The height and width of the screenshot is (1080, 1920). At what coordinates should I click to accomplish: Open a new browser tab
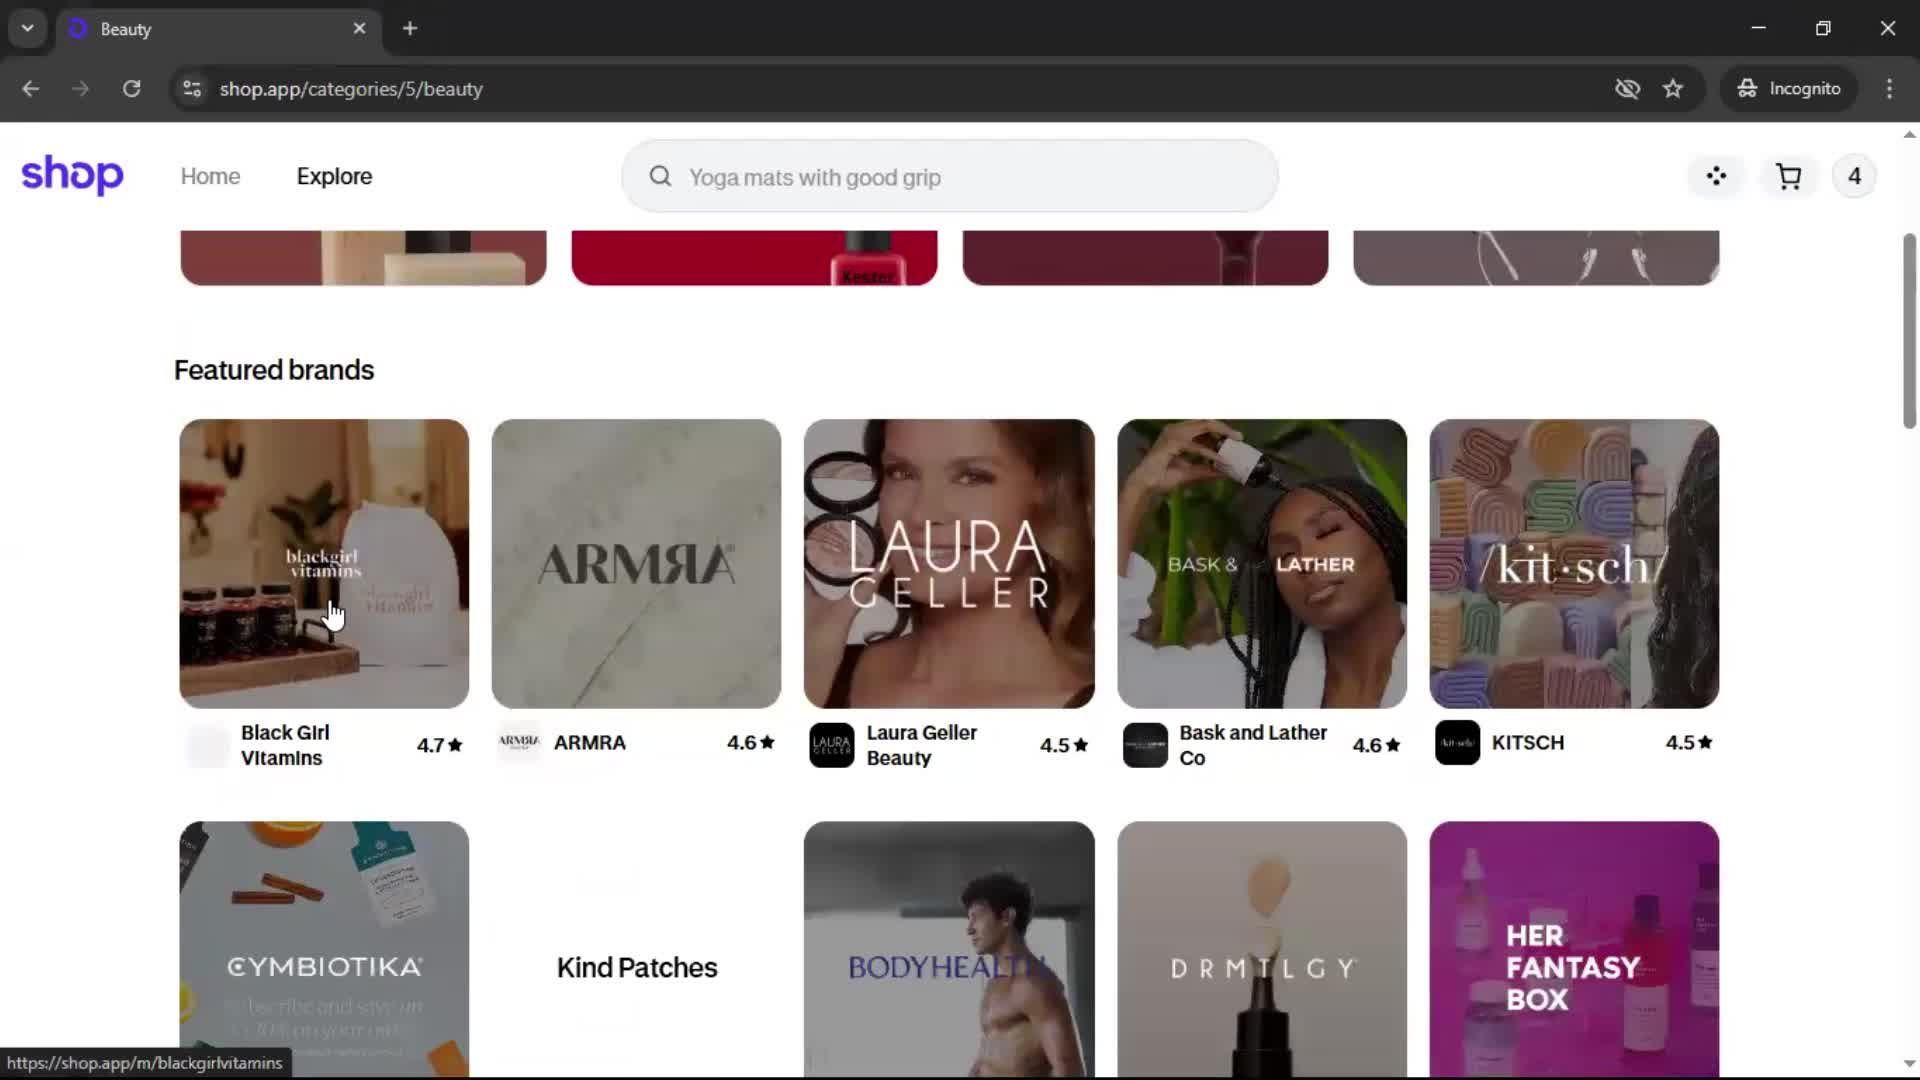click(x=410, y=28)
